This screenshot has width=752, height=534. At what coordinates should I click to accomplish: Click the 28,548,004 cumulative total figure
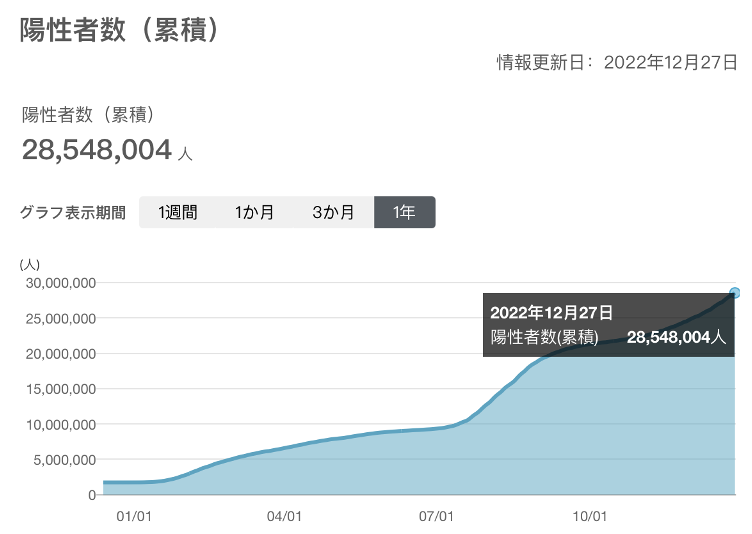coord(97,149)
